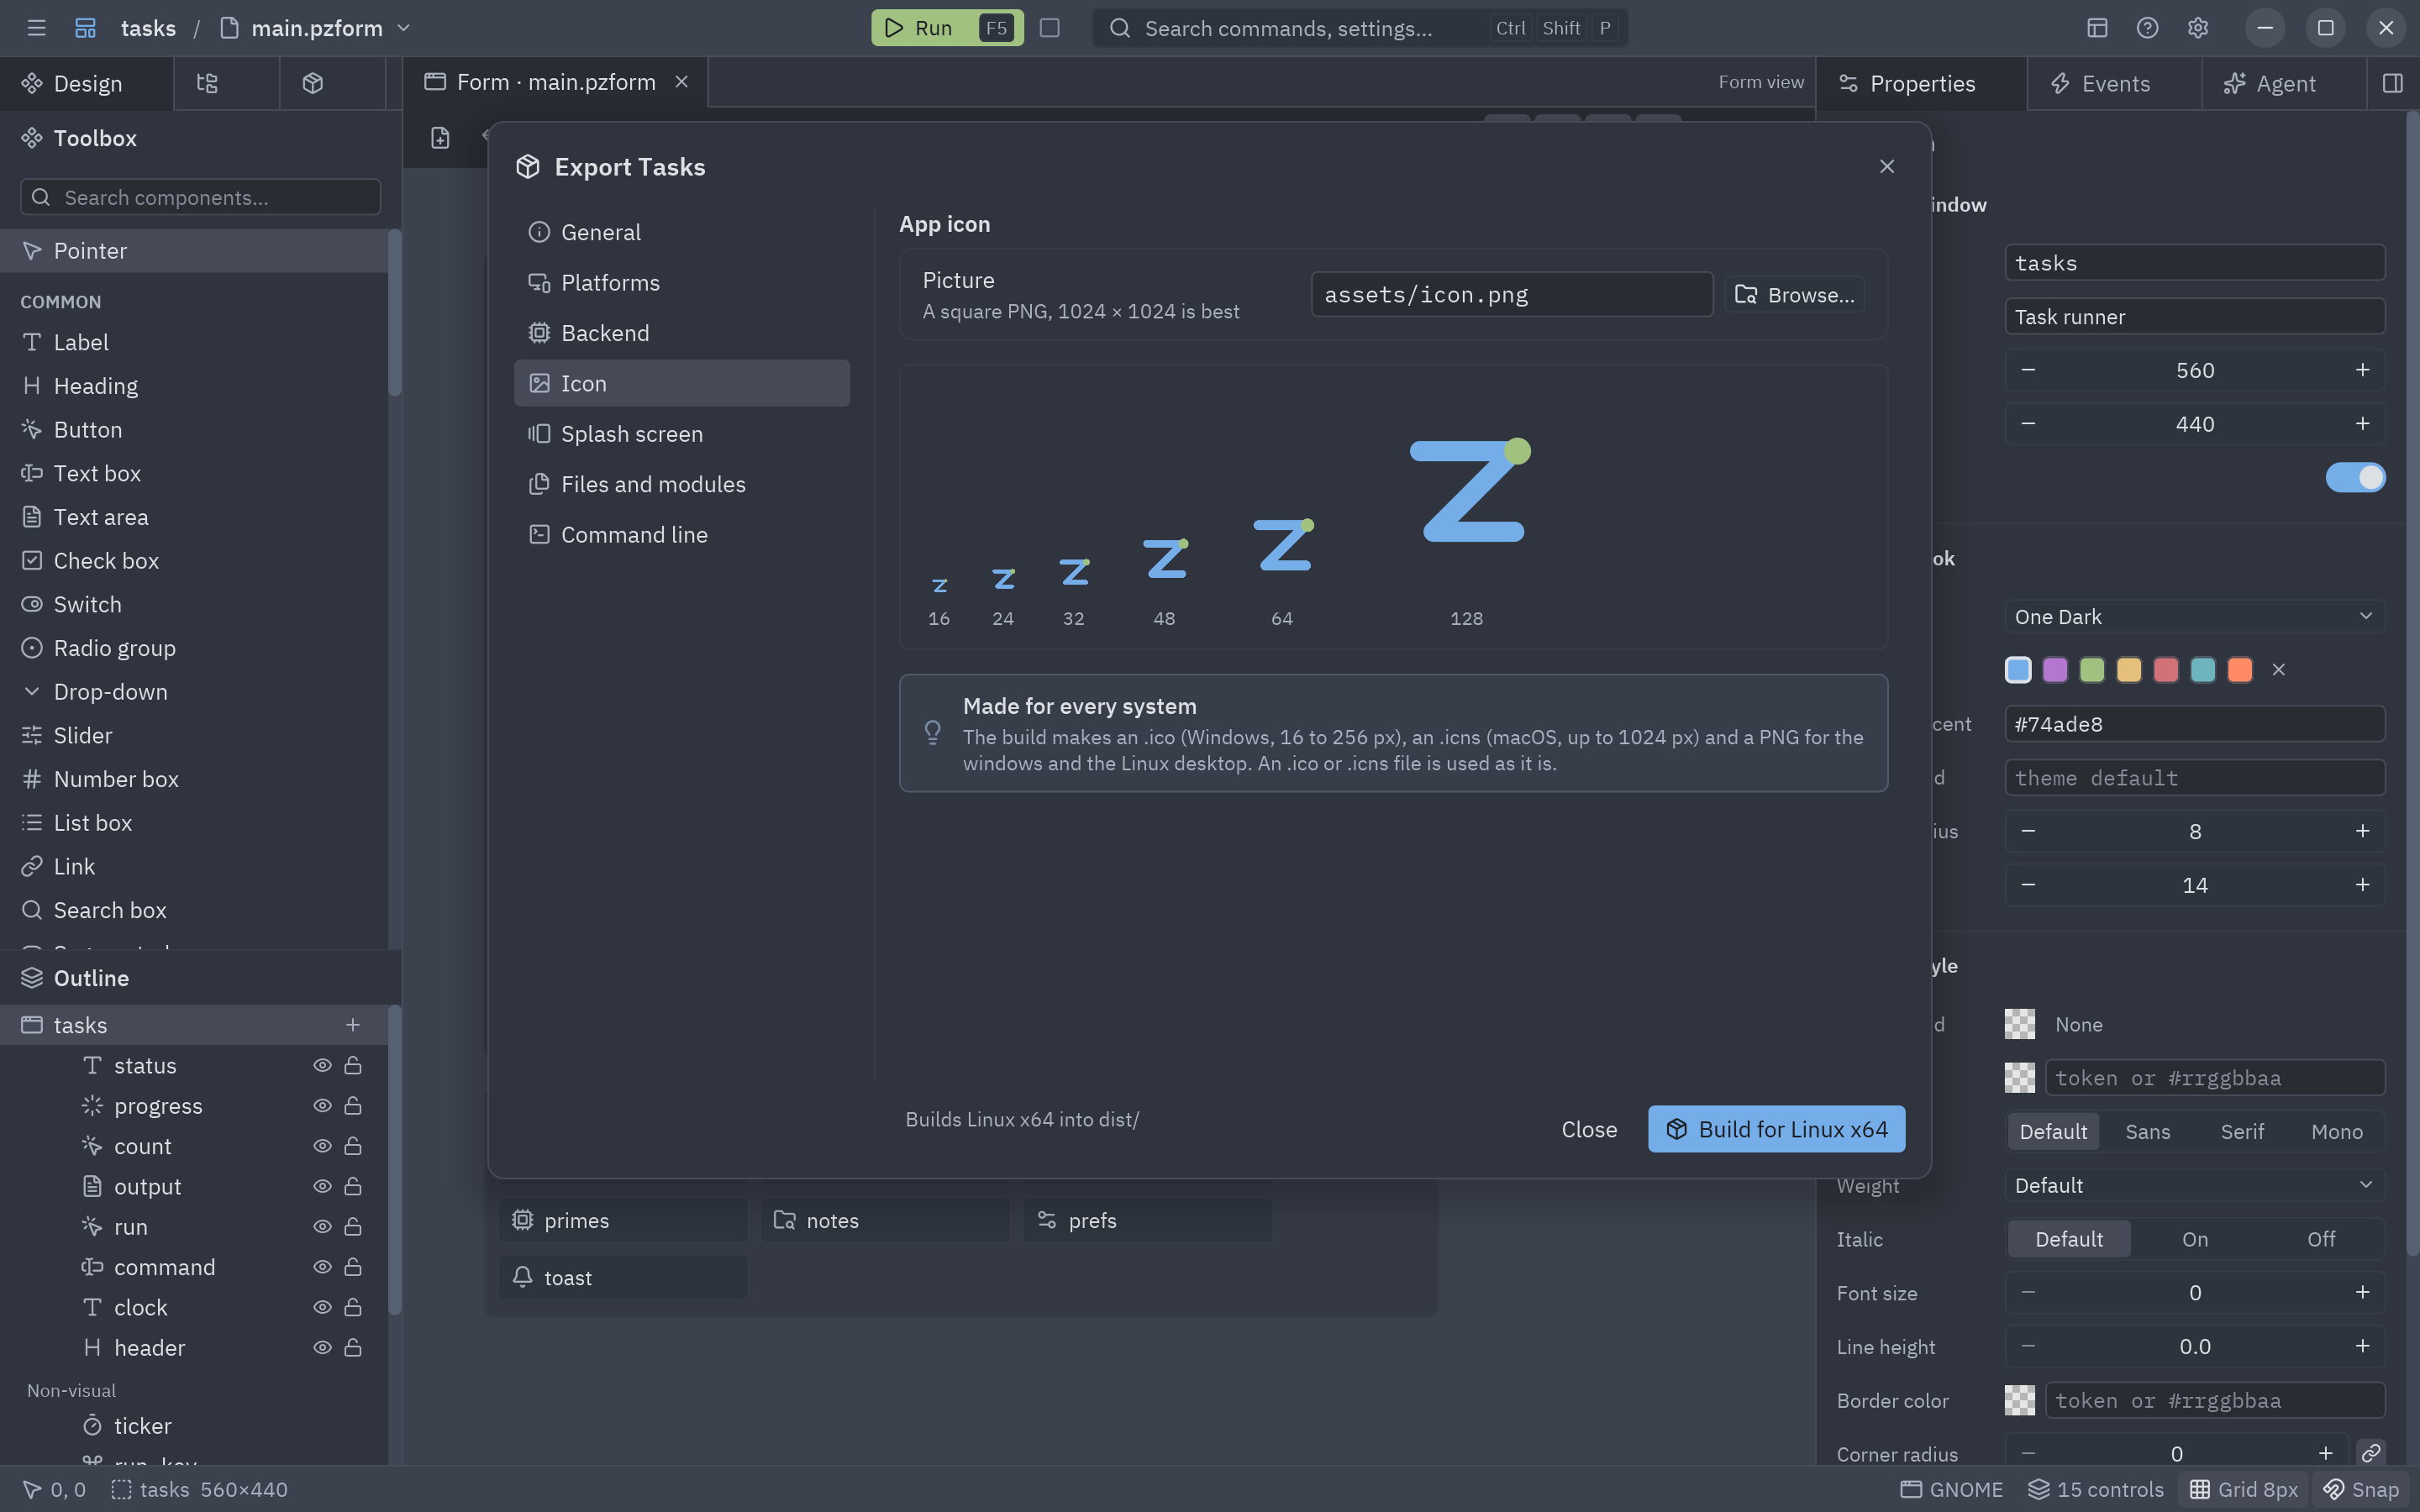Viewport: 2420px width, 1512px height.
Task: Clear the accent color with the x icon
Action: pos(2279,670)
